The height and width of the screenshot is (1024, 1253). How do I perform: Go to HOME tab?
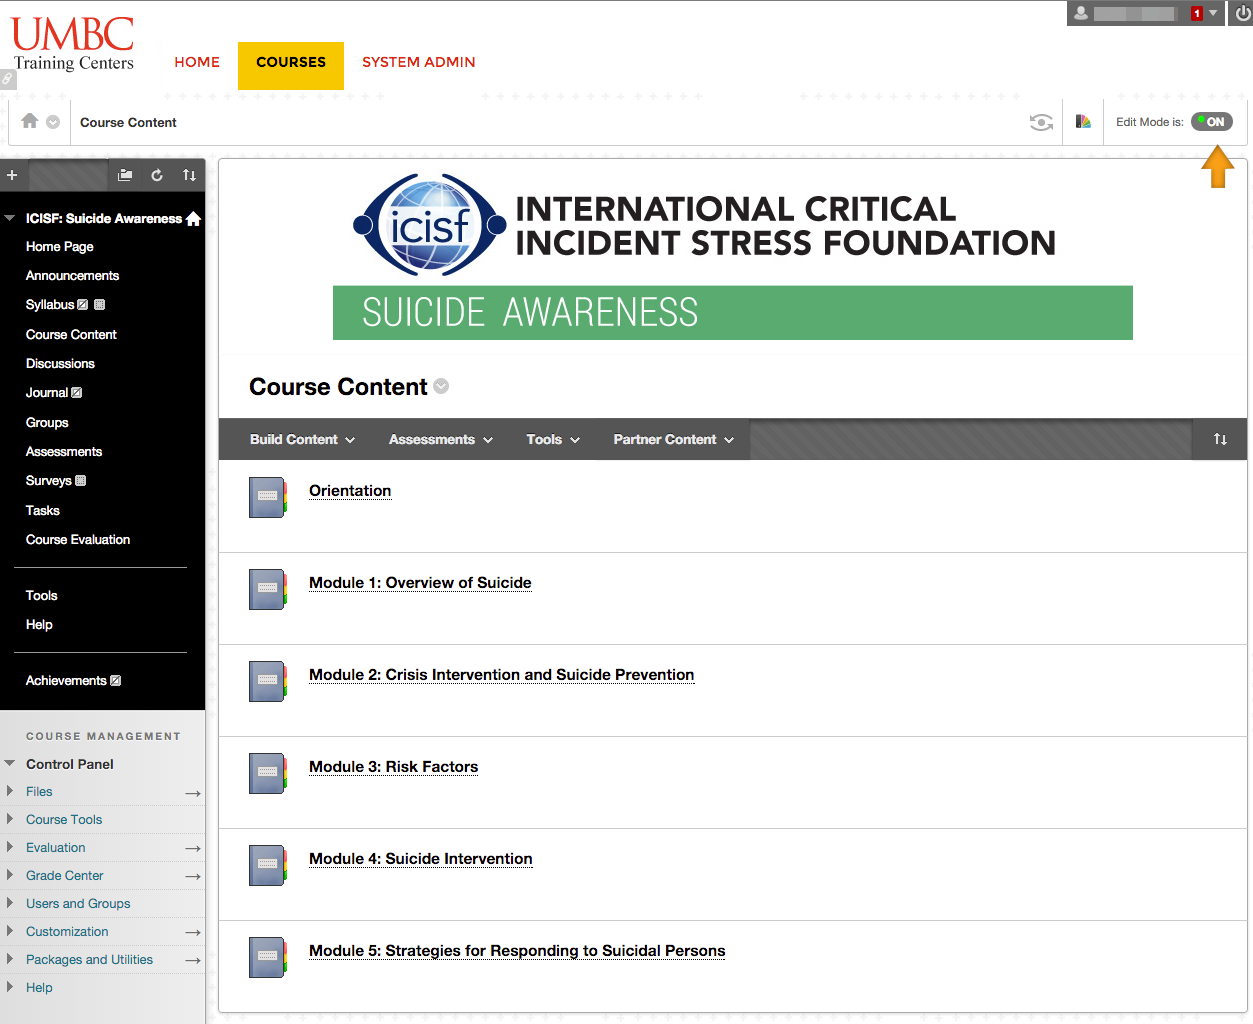pyautogui.click(x=197, y=62)
